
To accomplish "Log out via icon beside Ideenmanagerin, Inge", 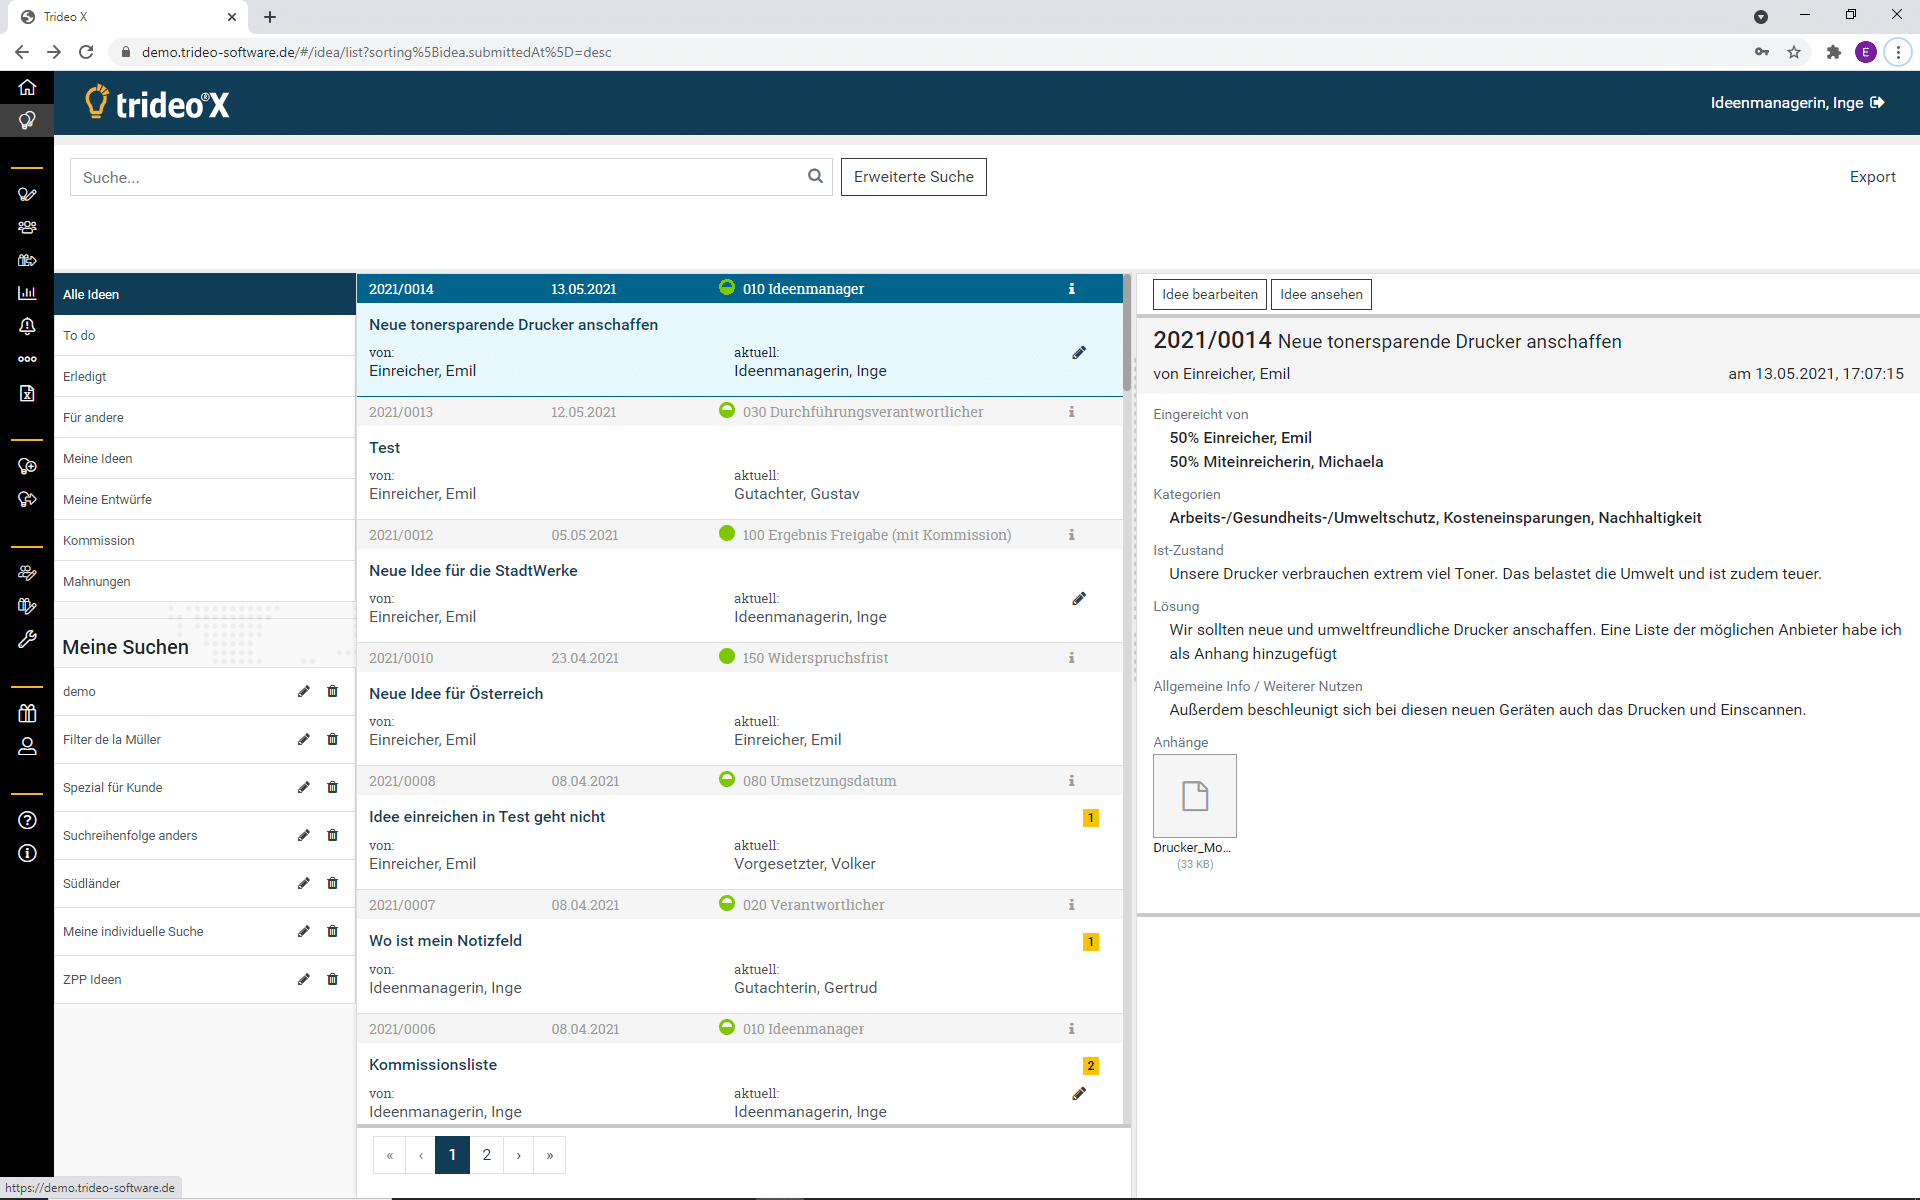I will click(1877, 102).
